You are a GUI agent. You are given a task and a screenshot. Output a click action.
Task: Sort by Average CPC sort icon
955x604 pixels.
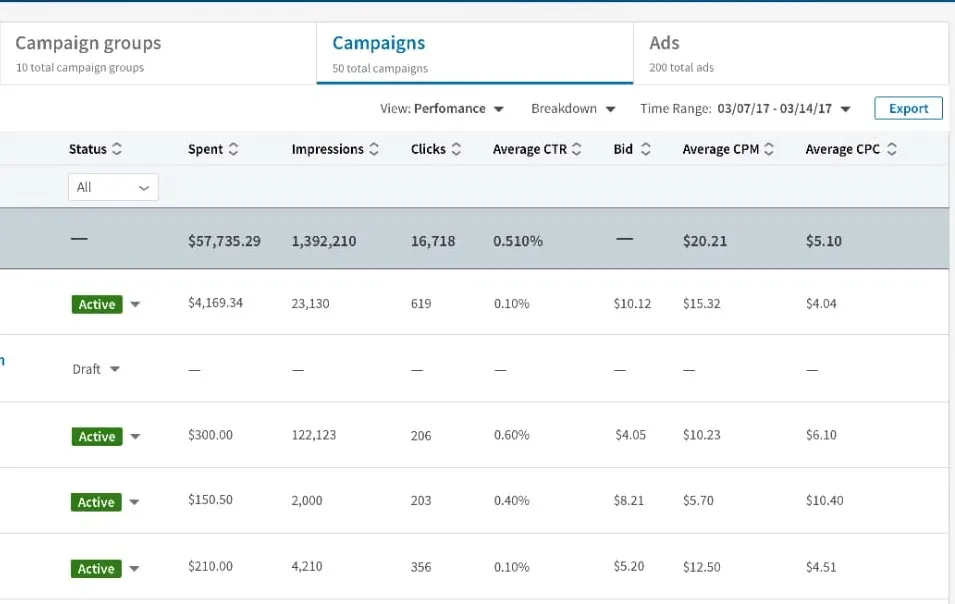892,150
